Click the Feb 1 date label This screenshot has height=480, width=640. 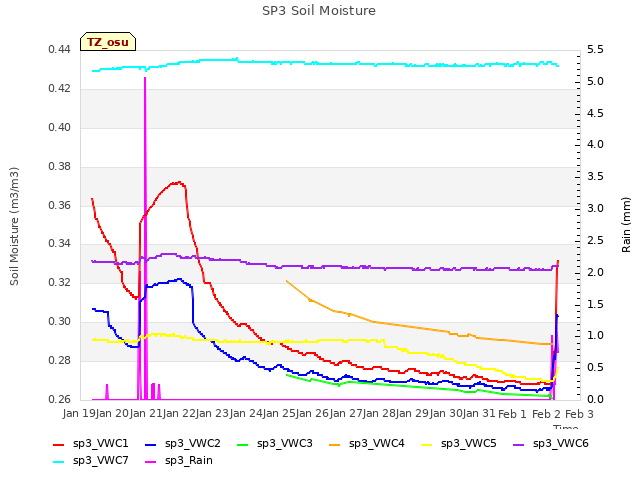tap(513, 414)
